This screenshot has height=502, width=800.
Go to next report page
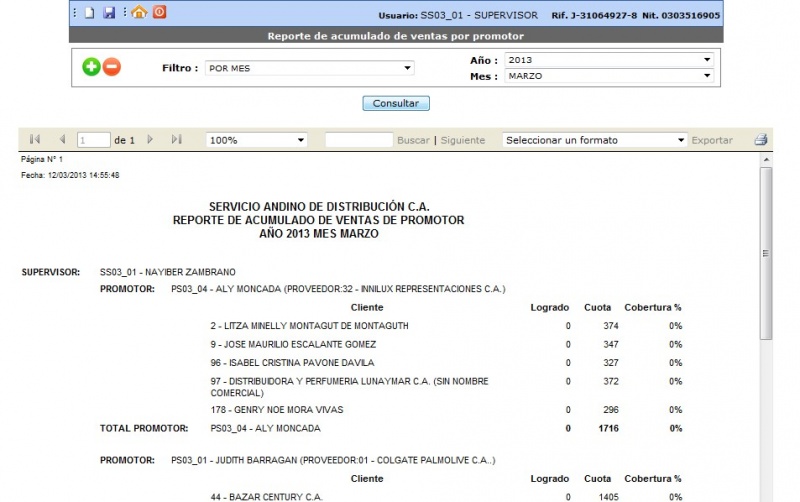click(150, 139)
